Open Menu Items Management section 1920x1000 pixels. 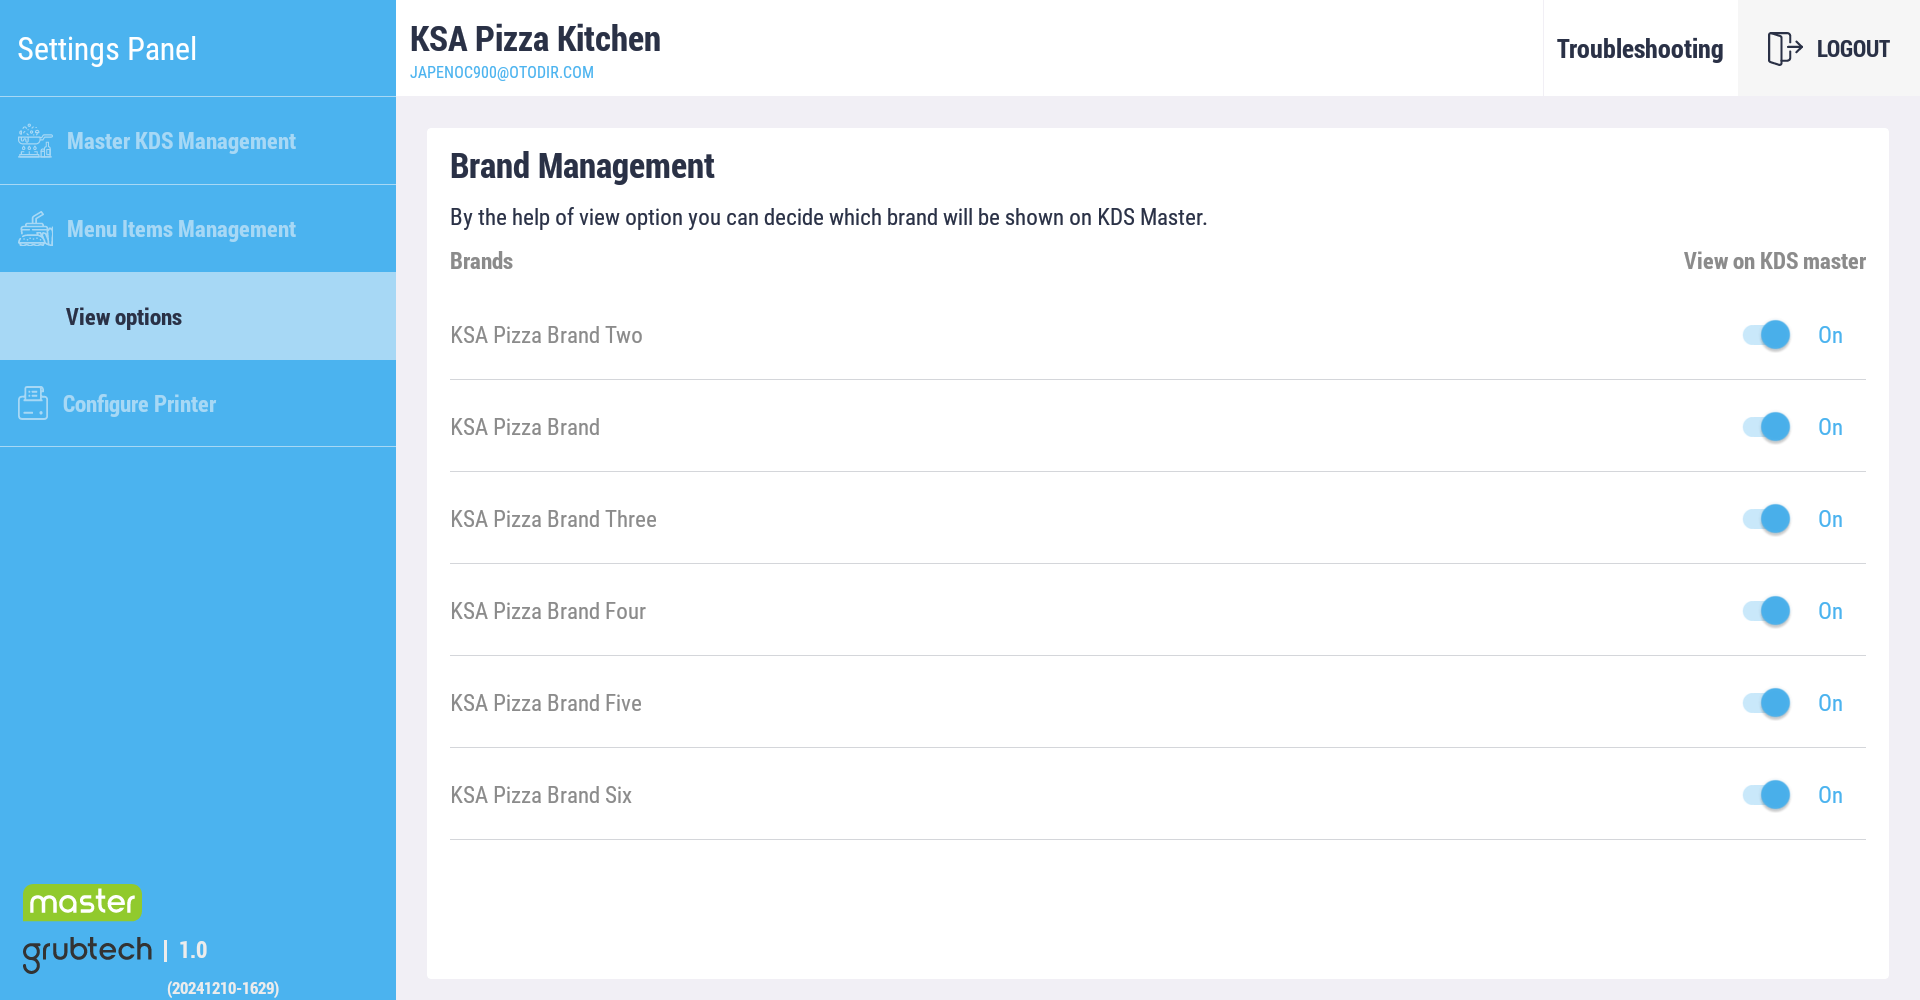[198, 229]
